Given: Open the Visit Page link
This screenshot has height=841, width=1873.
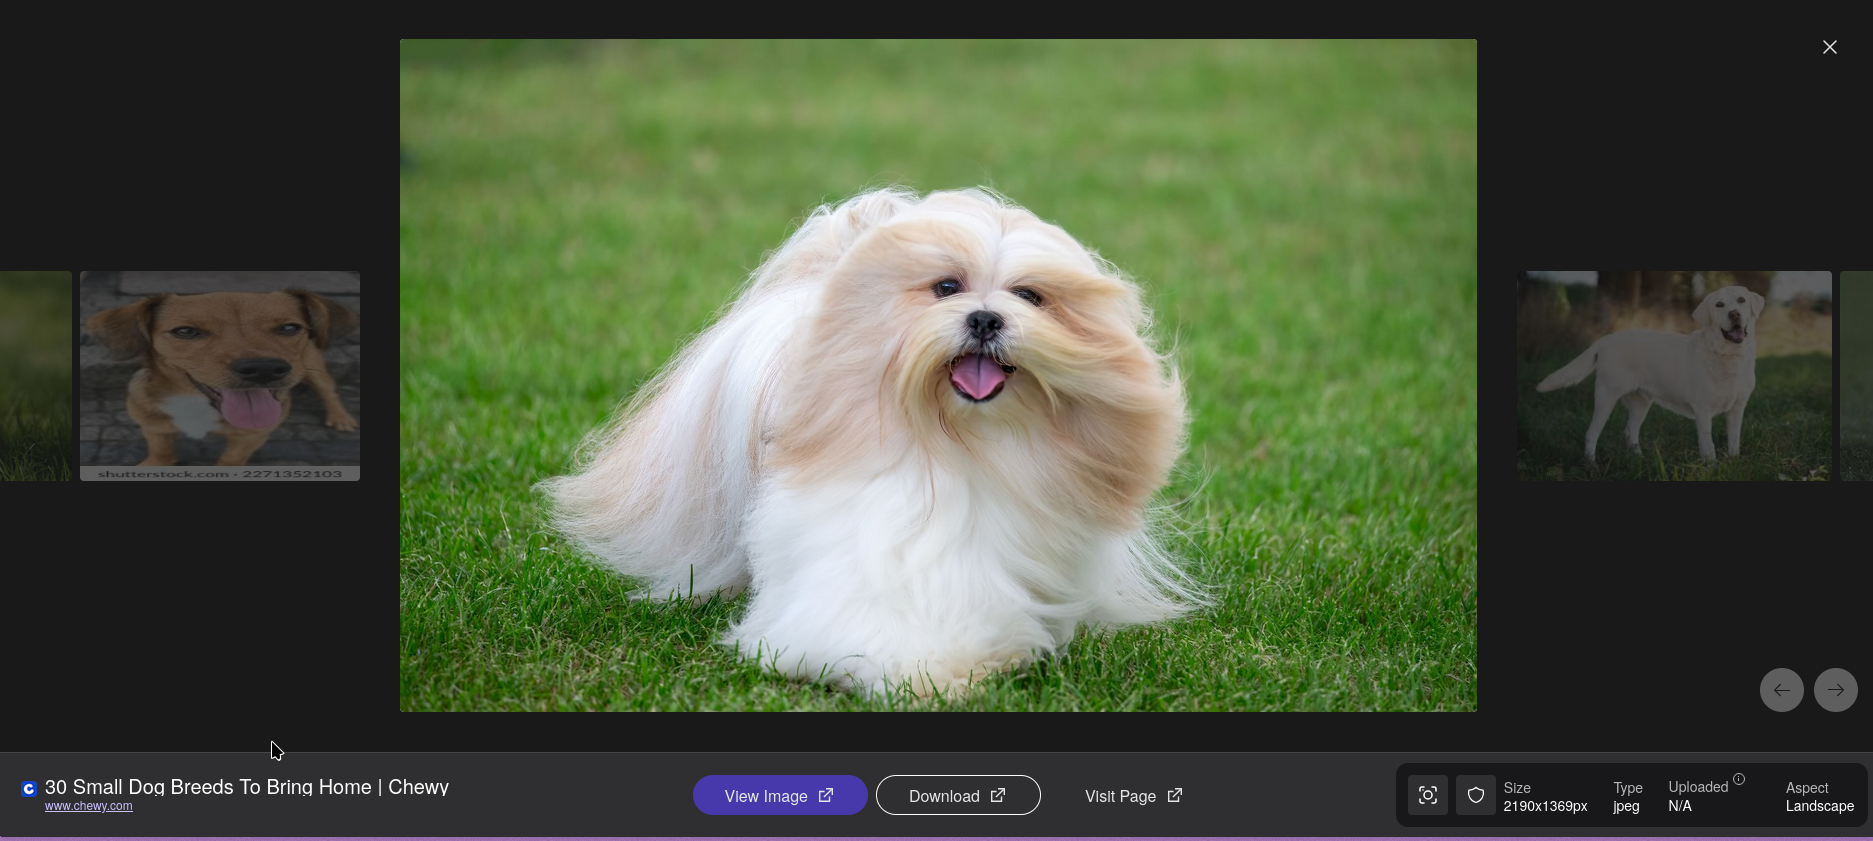Looking at the screenshot, I should pyautogui.click(x=1120, y=796).
